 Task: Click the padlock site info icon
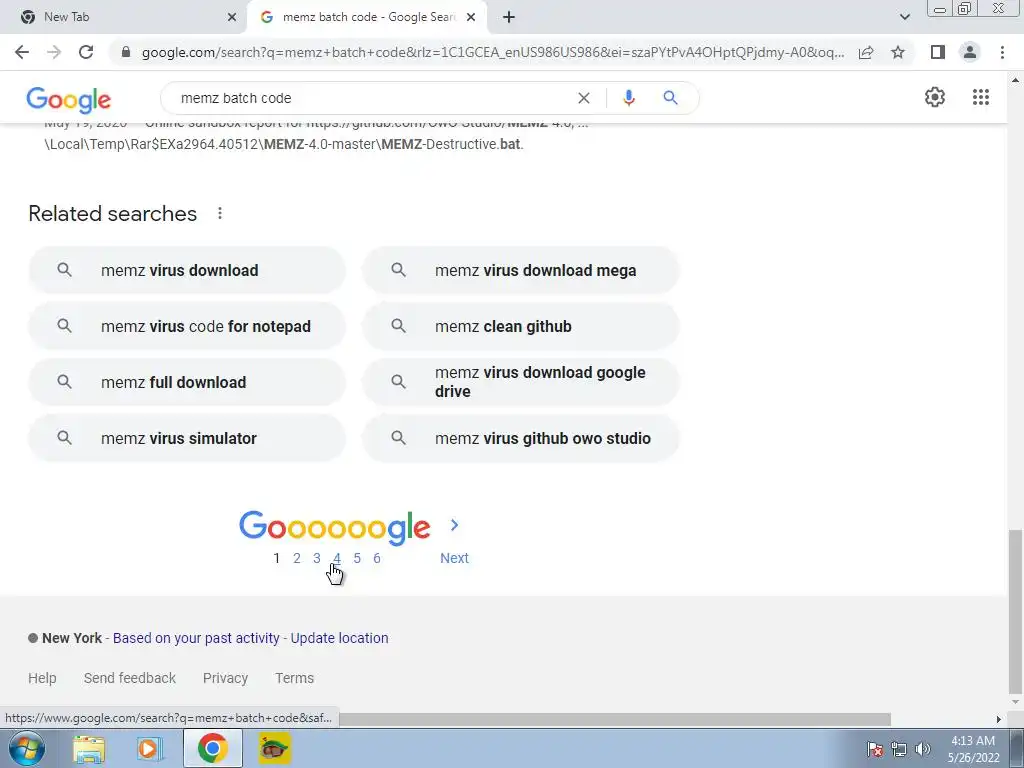[126, 52]
